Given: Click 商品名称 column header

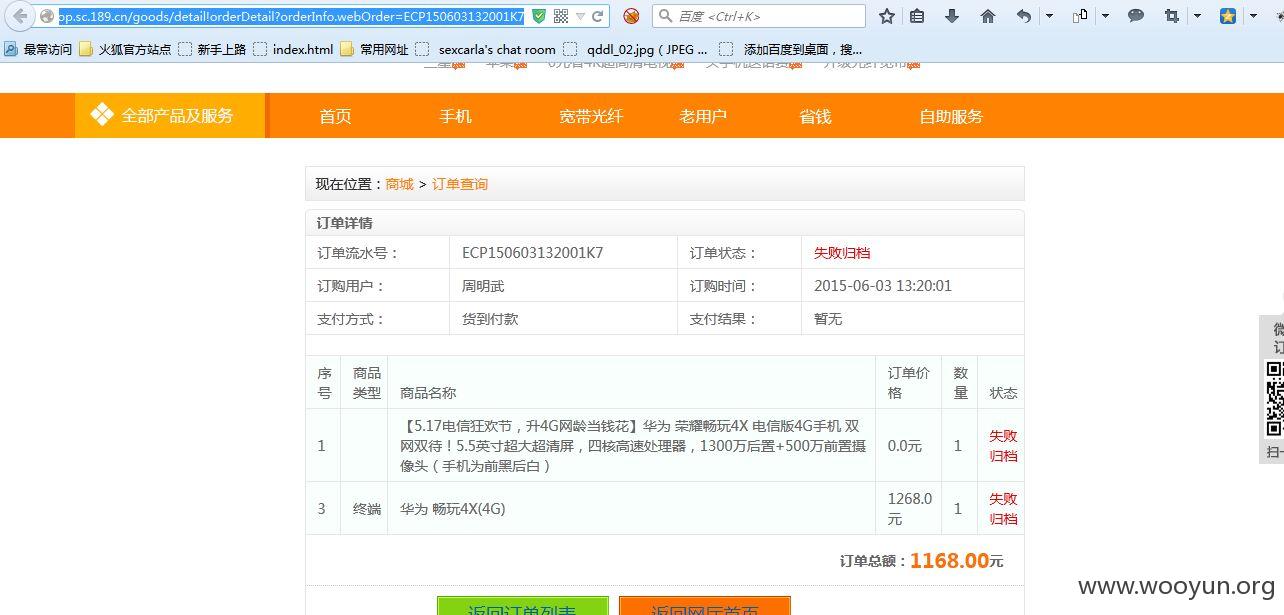Looking at the screenshot, I should (428, 393).
